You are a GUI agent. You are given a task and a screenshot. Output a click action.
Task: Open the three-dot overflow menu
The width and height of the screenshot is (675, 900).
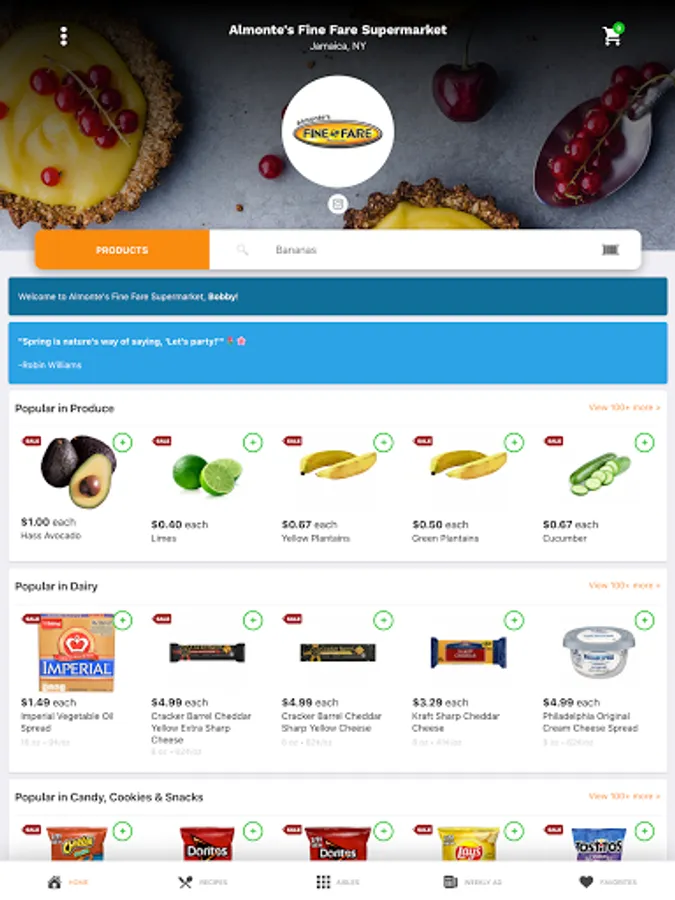64,36
